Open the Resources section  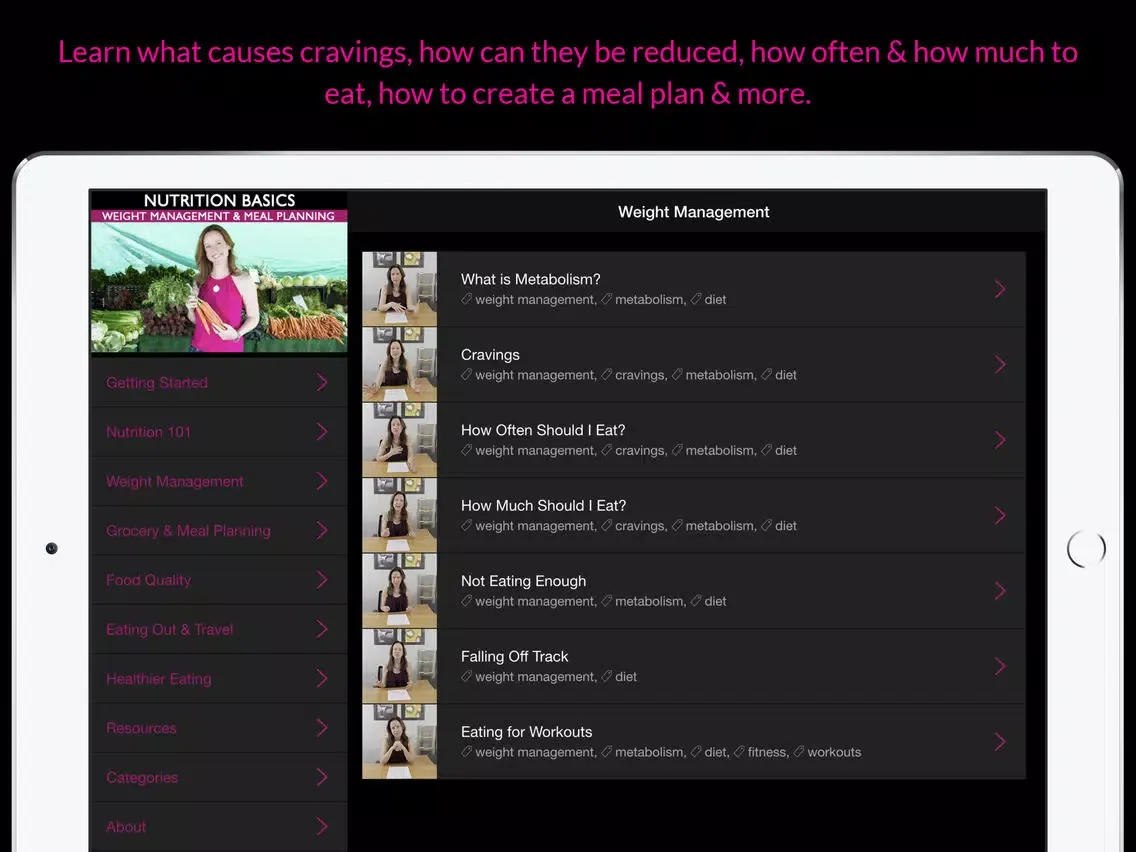click(218, 727)
